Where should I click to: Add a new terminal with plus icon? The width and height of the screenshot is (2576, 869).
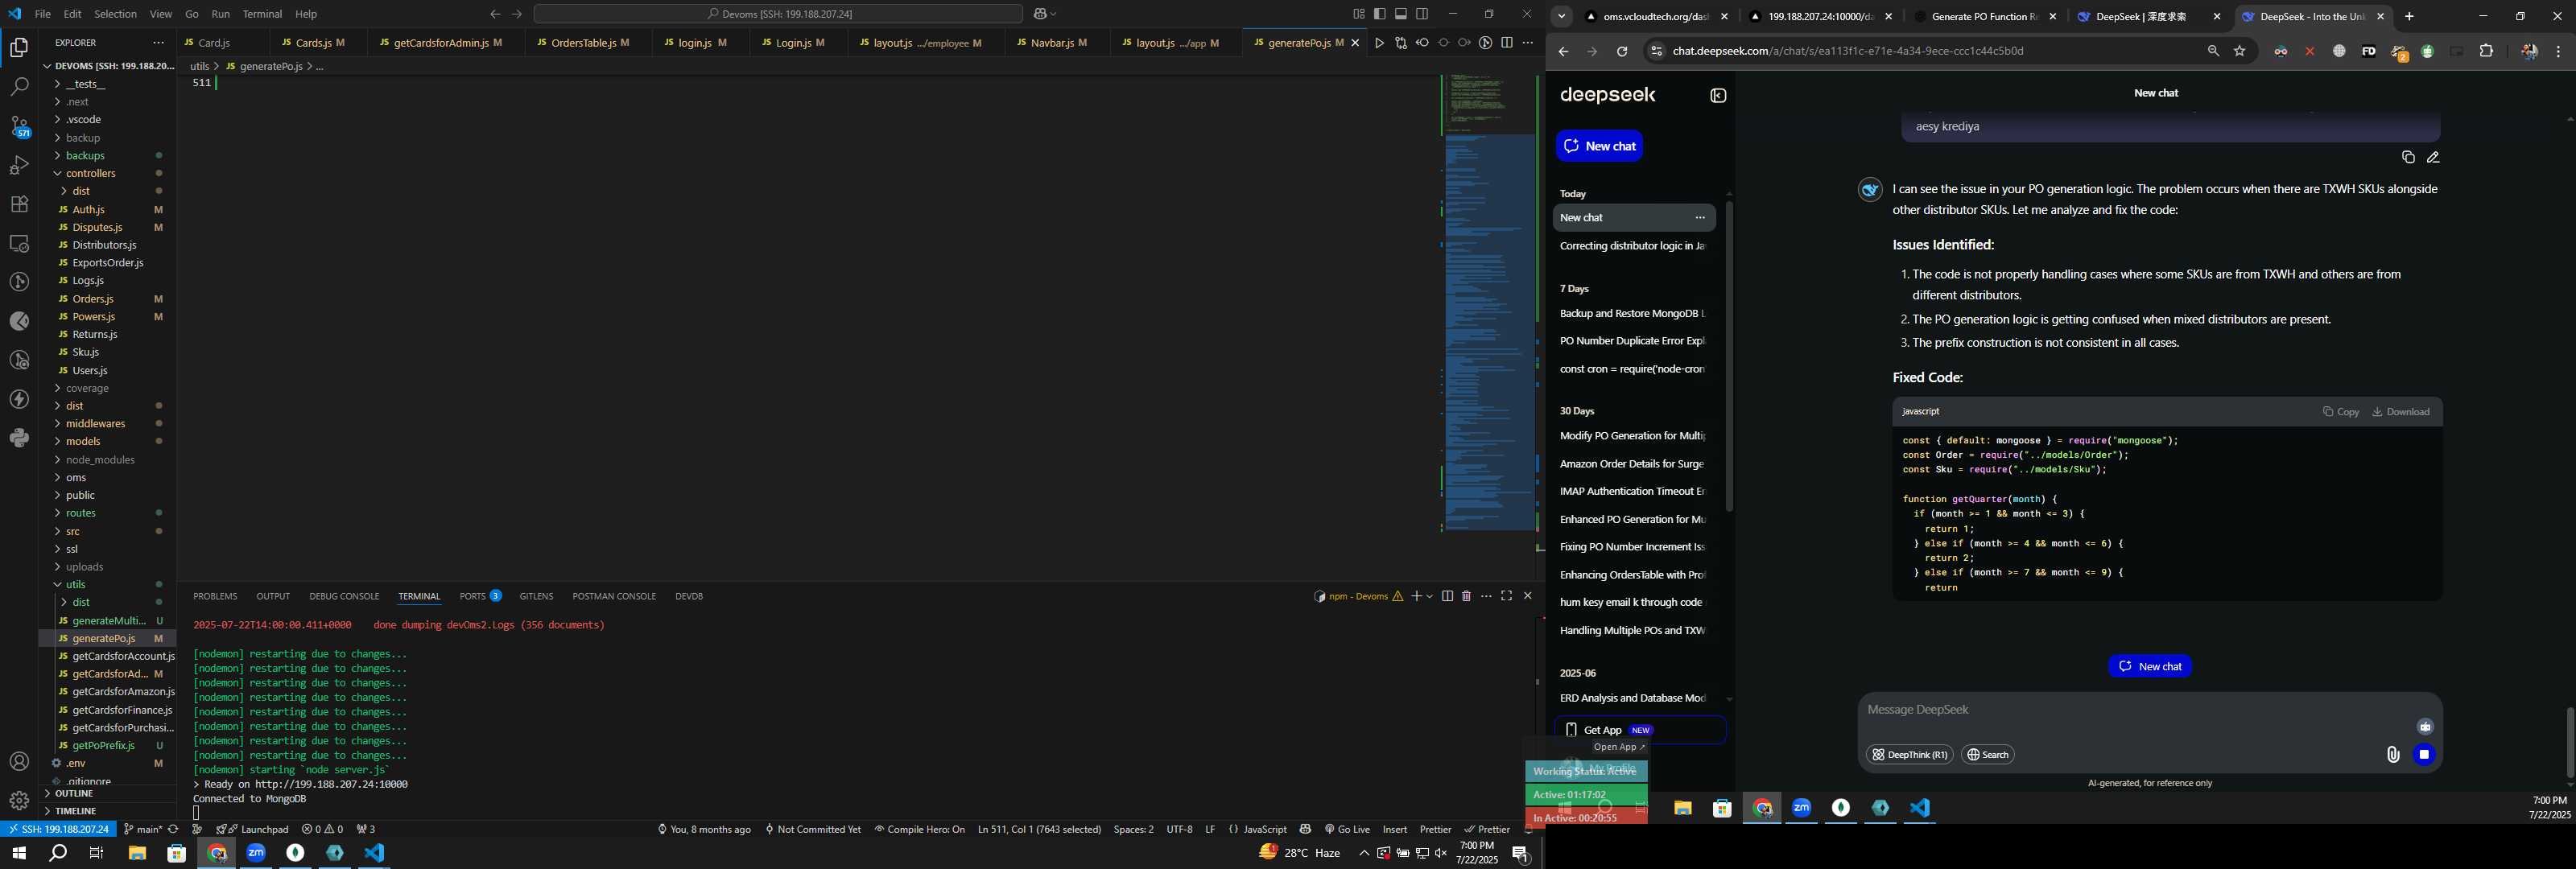click(x=1416, y=596)
